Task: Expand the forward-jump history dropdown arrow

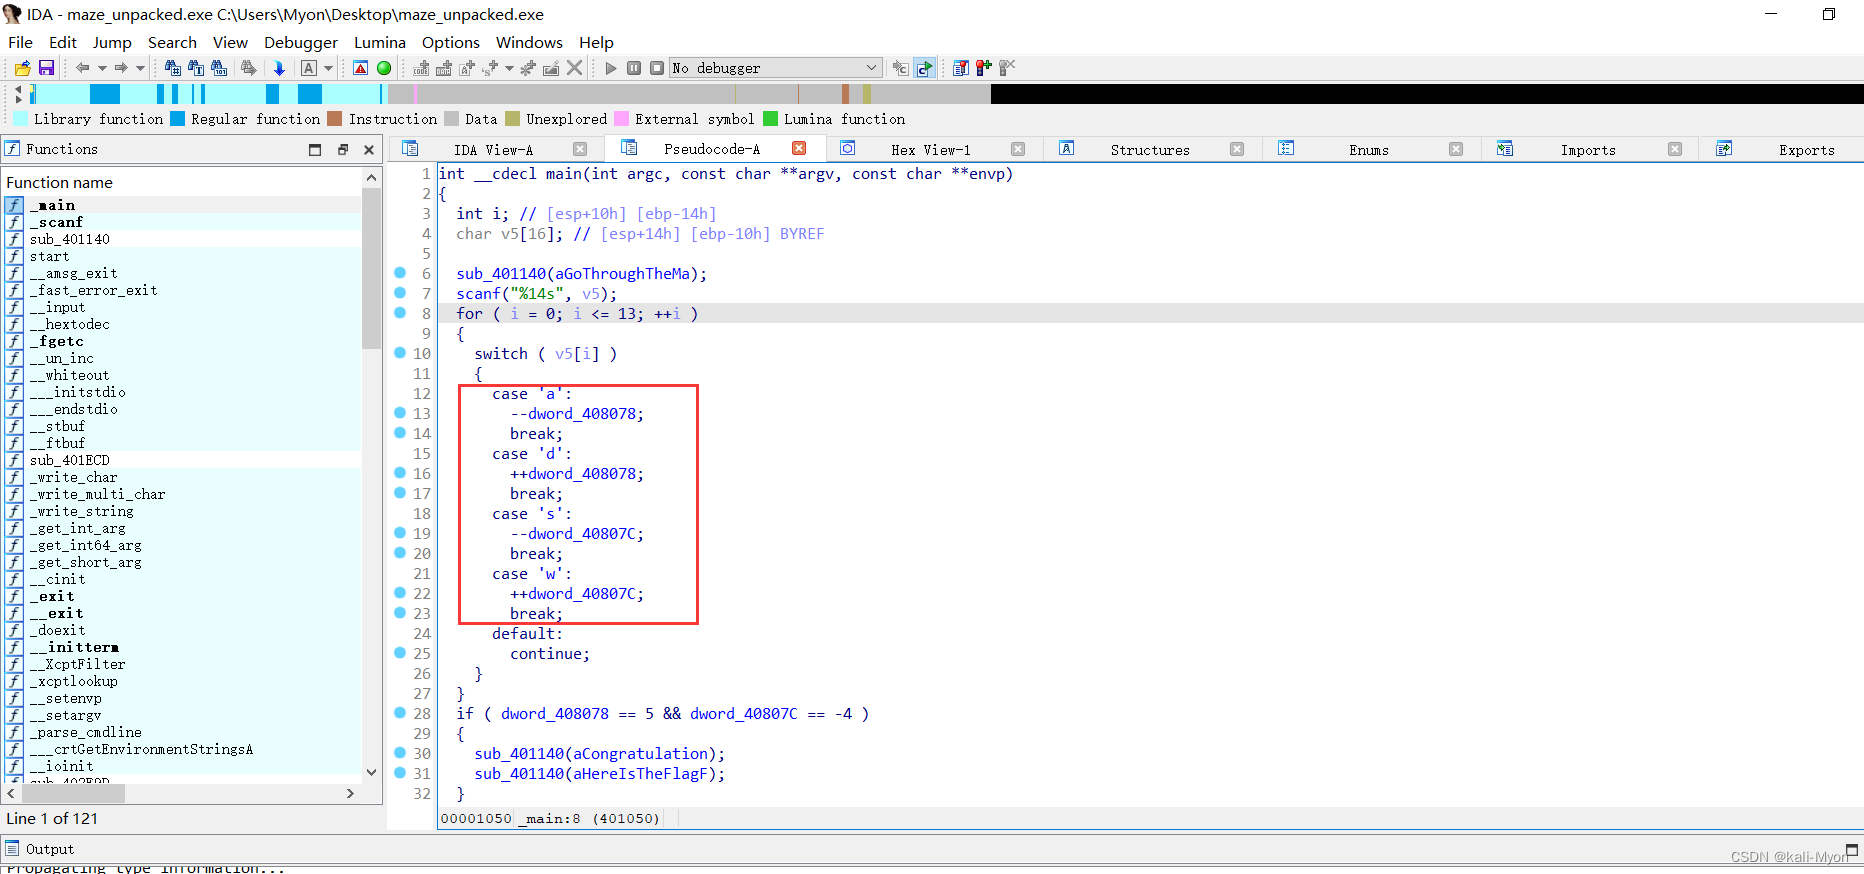Action: click(140, 68)
